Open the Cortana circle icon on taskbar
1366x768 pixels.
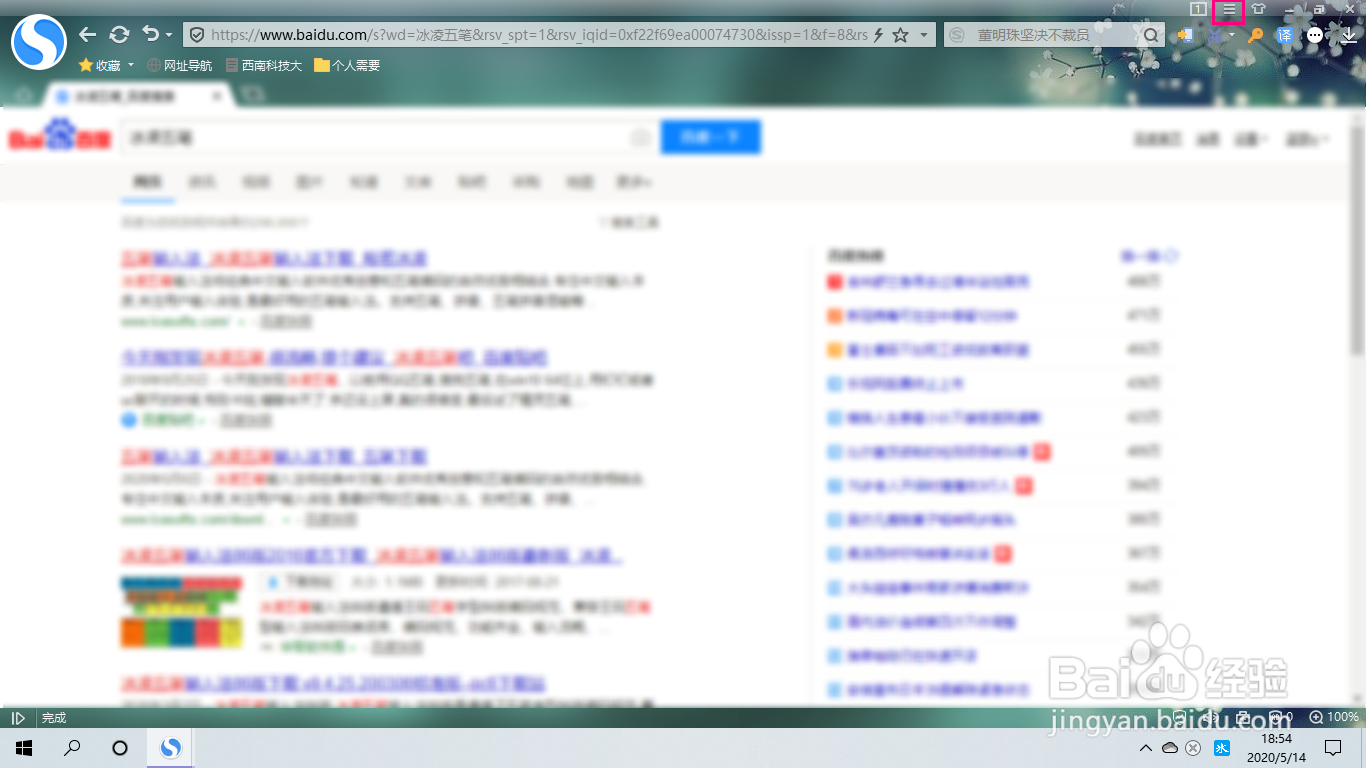coord(120,747)
